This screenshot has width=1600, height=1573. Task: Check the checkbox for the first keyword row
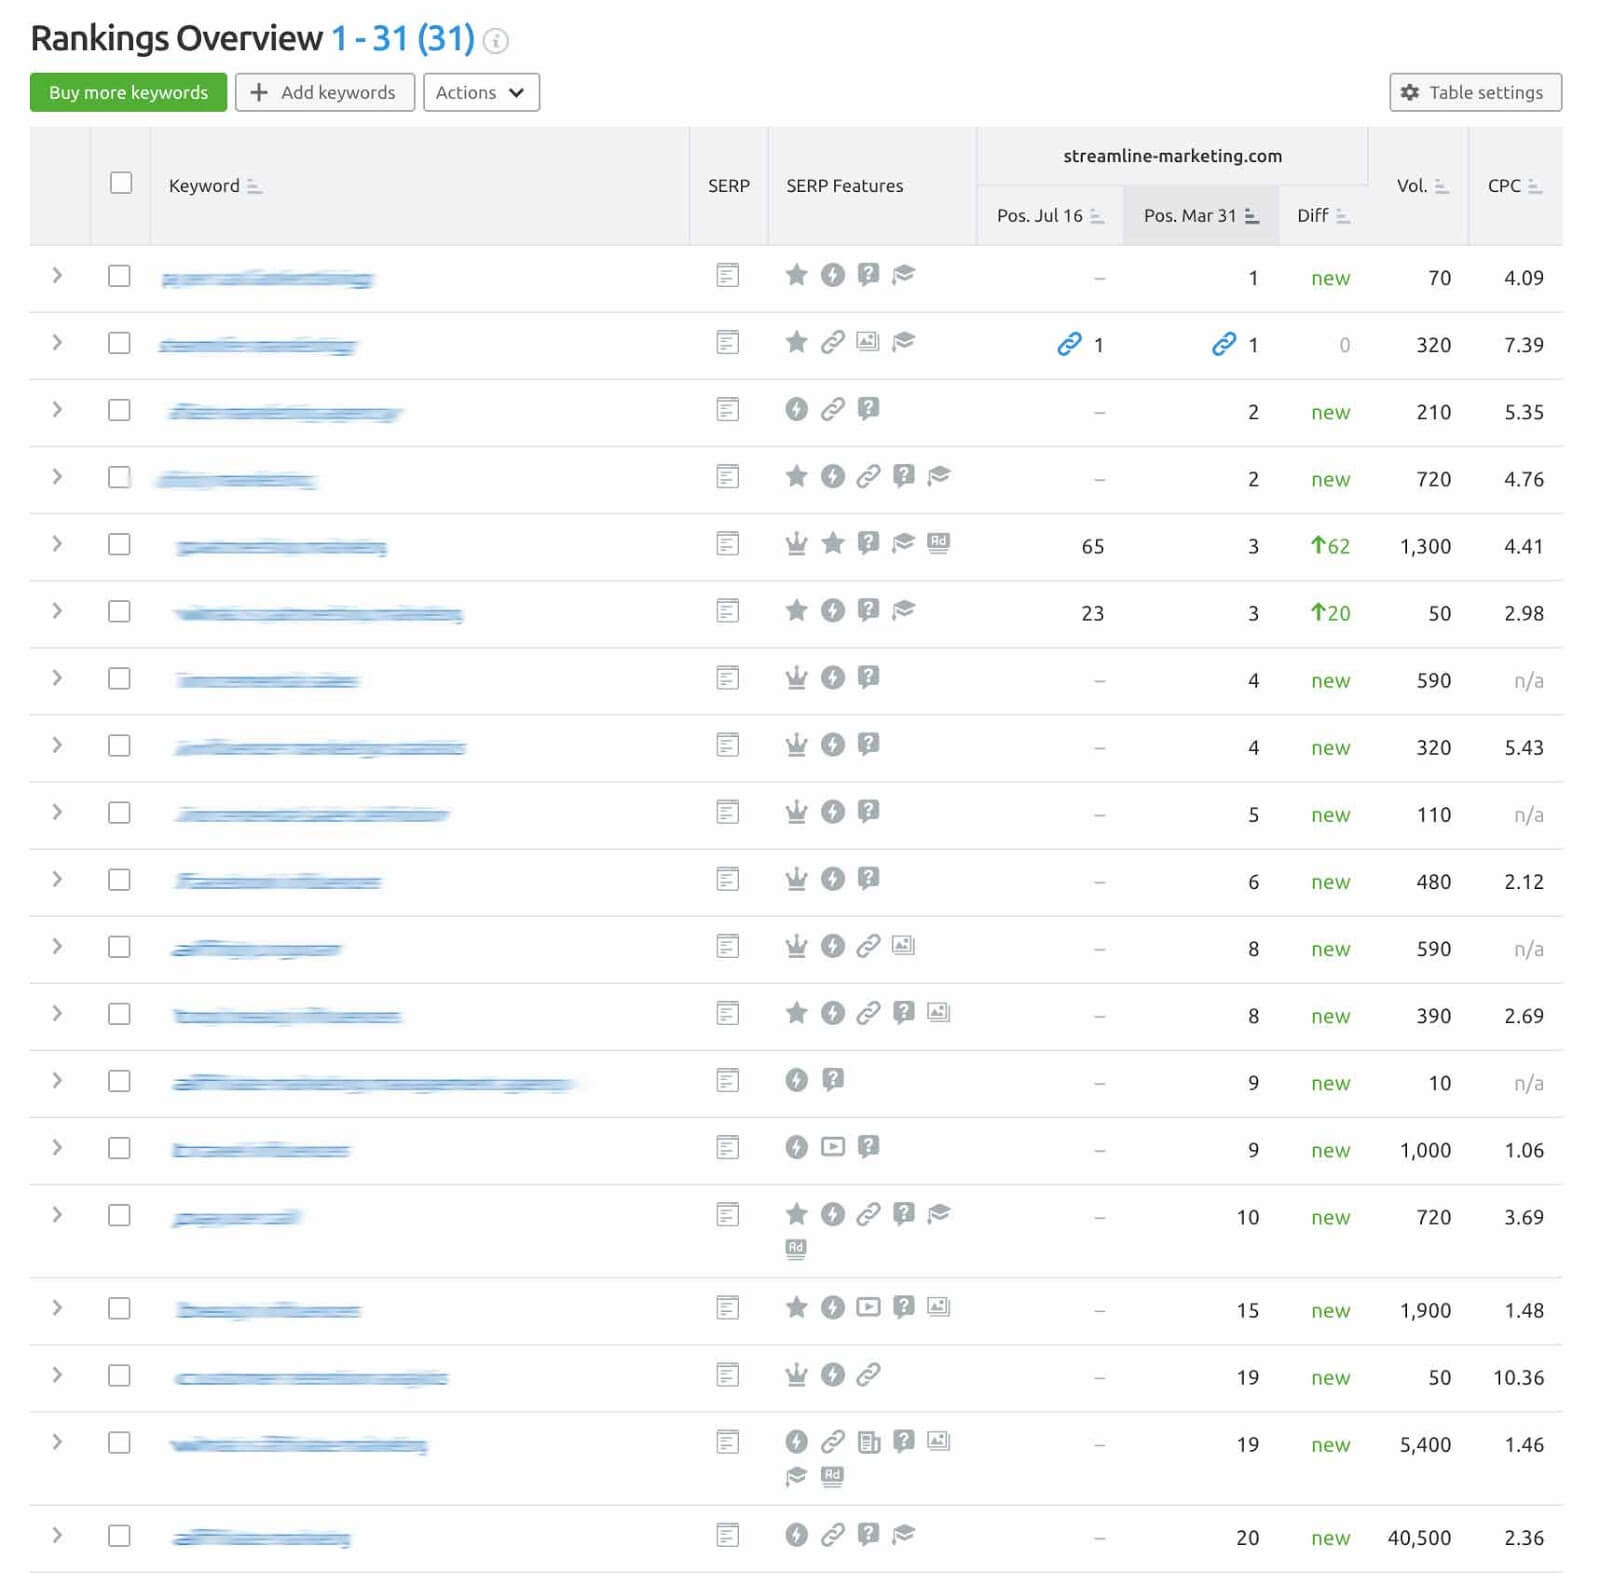click(119, 276)
